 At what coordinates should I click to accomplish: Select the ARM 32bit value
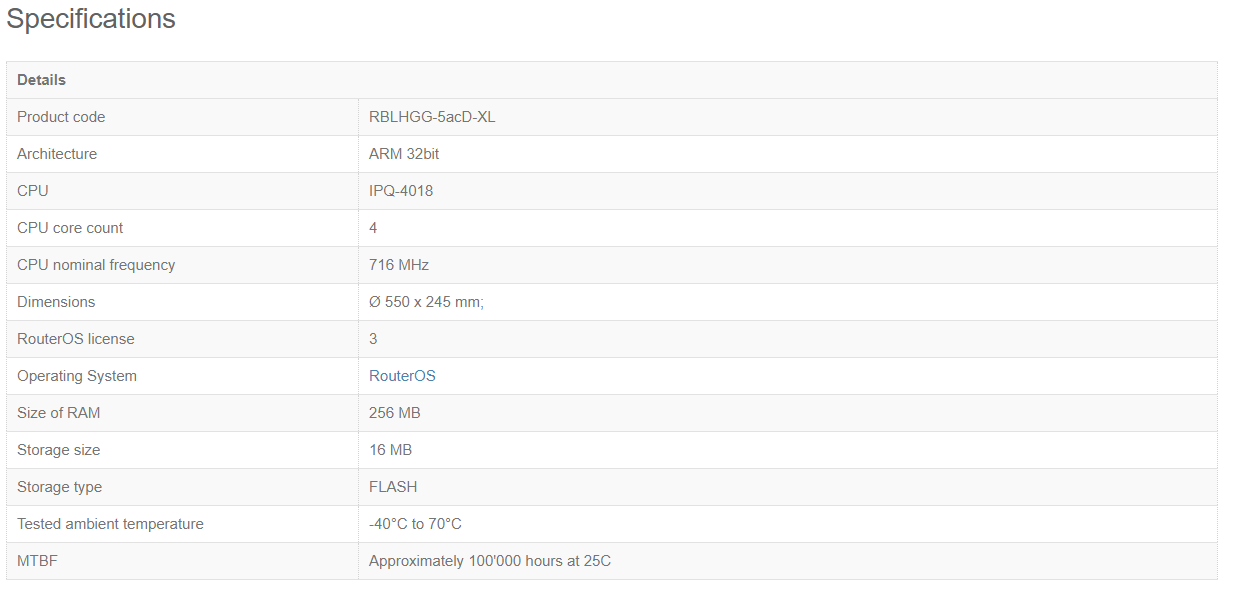(404, 154)
